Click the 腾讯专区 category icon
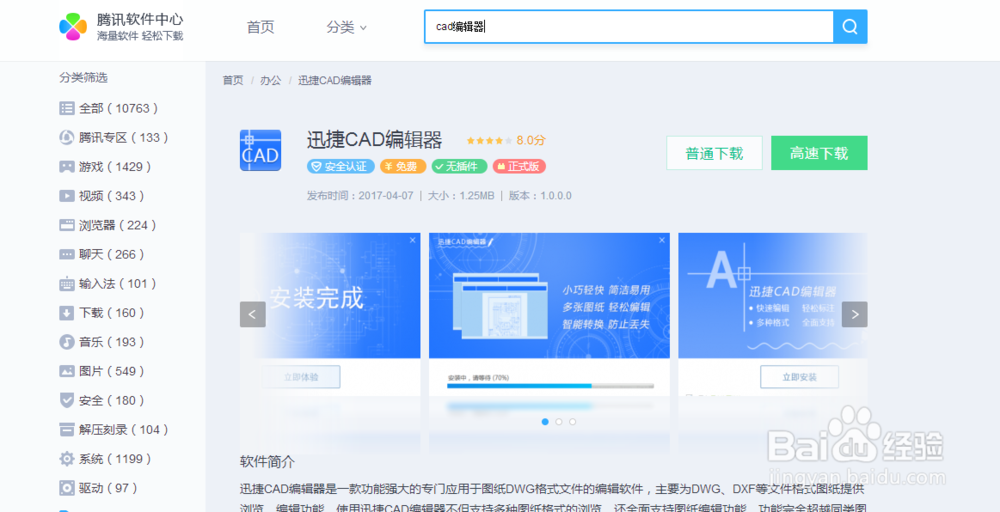Screen dimensions: 1000x512 67,138
